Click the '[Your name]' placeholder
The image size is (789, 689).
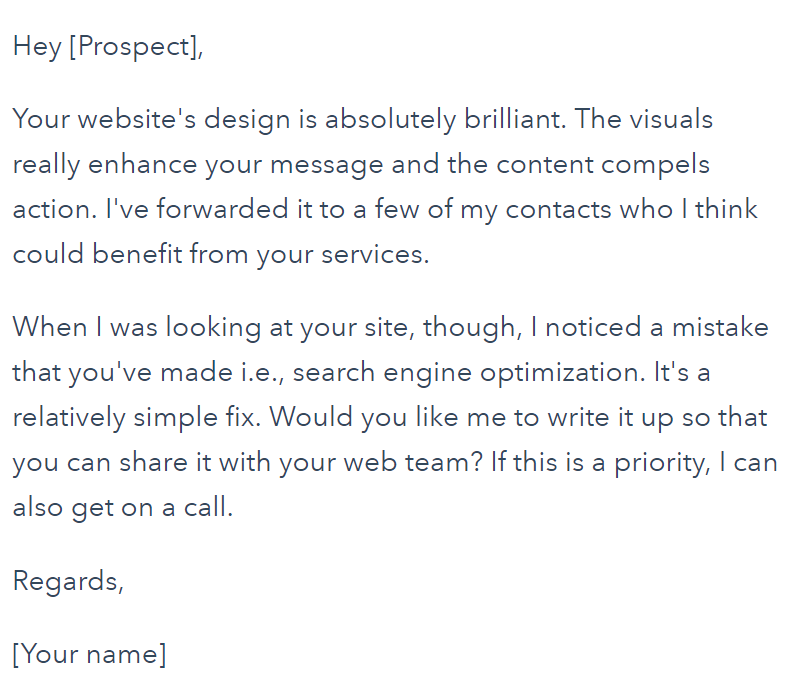click(89, 654)
